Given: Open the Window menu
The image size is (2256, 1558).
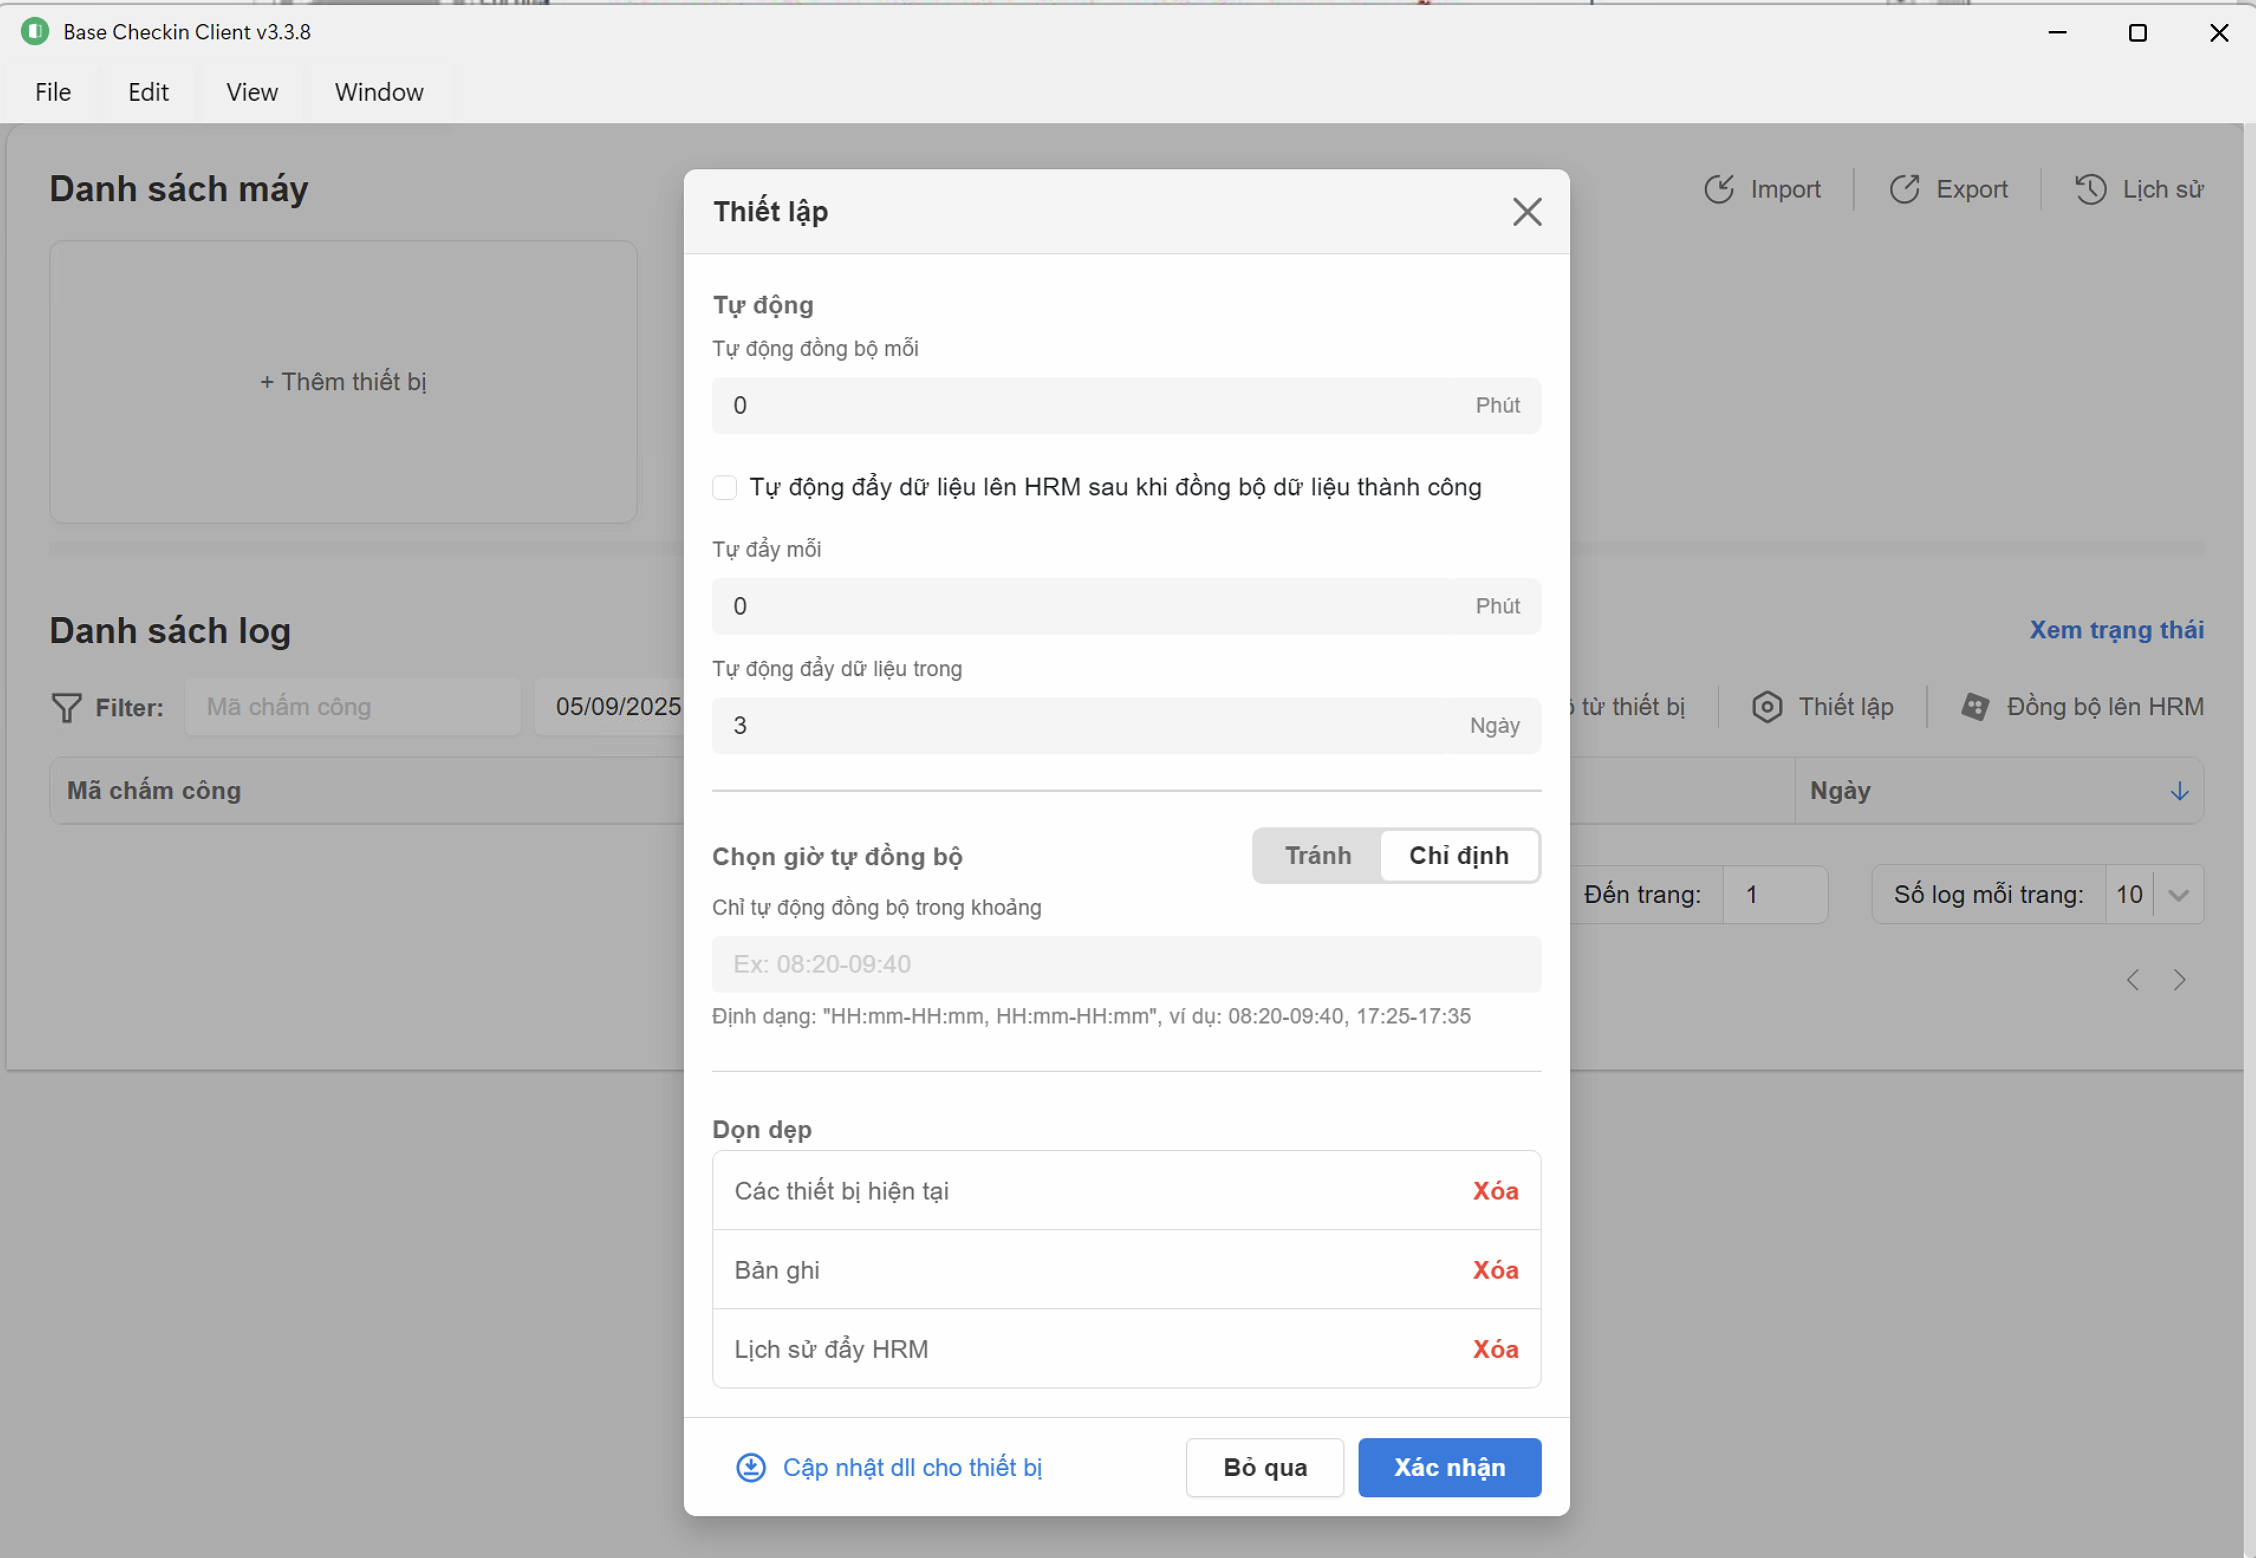Looking at the screenshot, I should click(378, 92).
